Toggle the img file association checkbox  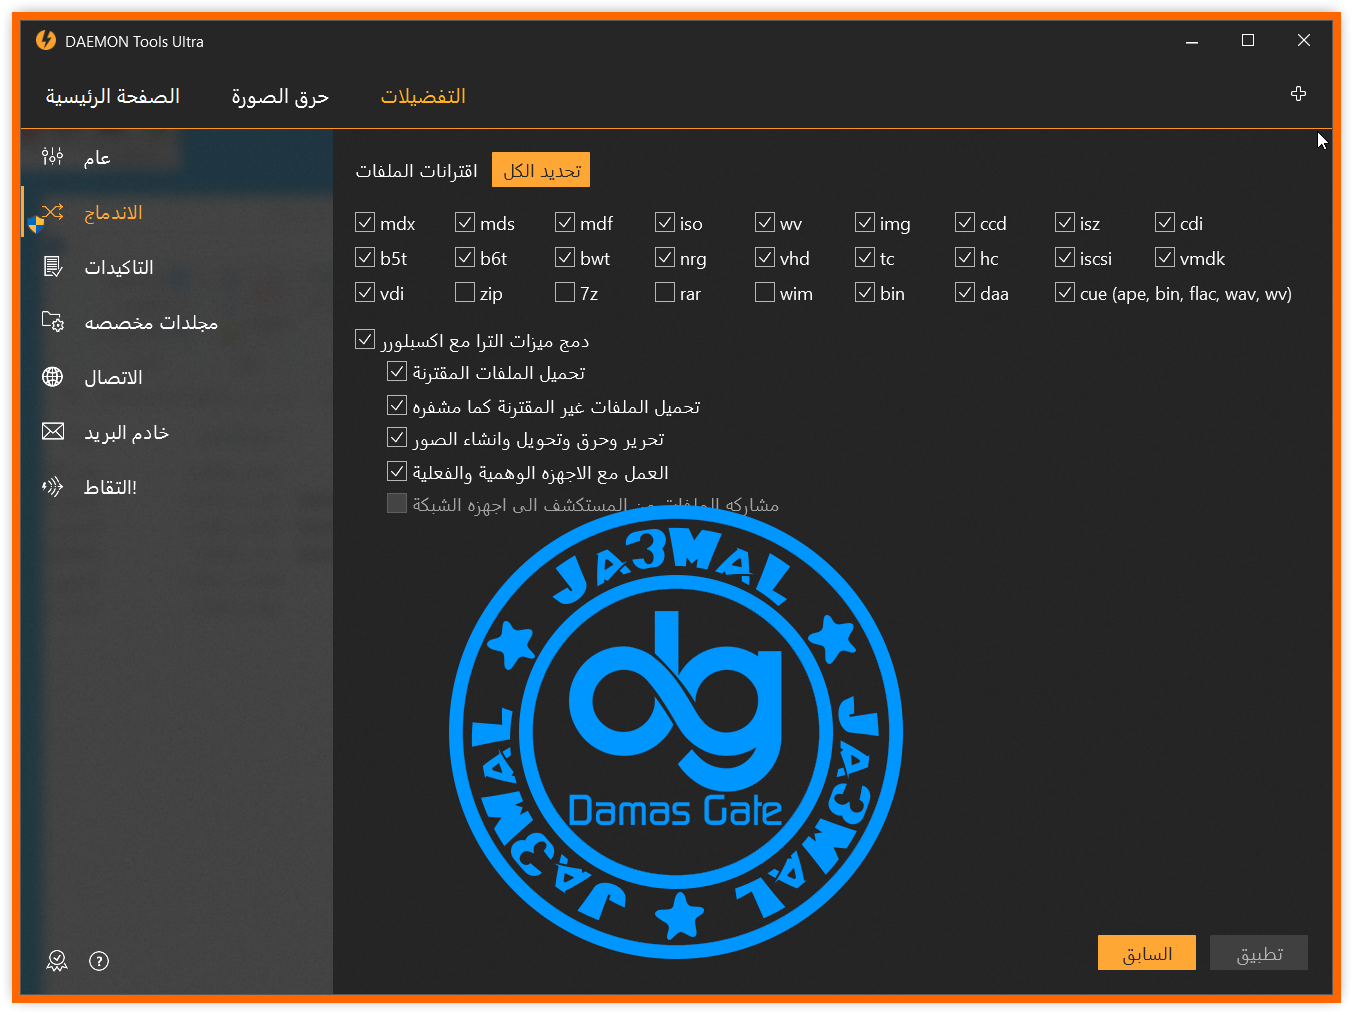pyautogui.click(x=865, y=222)
